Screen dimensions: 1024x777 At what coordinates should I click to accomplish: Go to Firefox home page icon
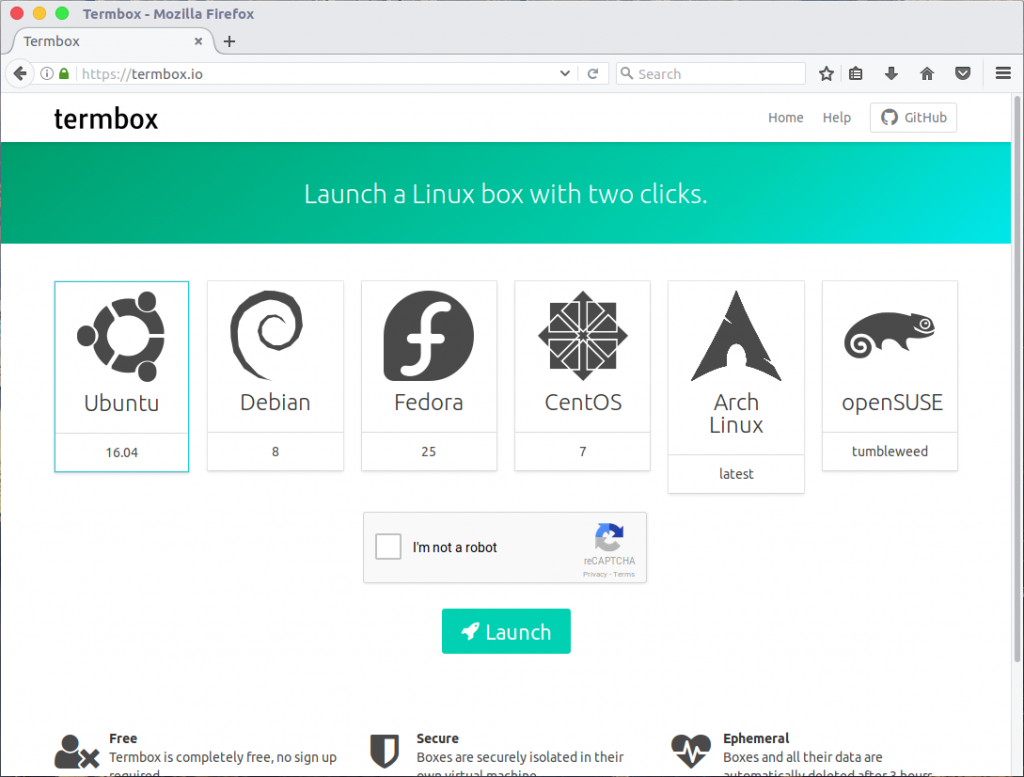click(x=927, y=73)
